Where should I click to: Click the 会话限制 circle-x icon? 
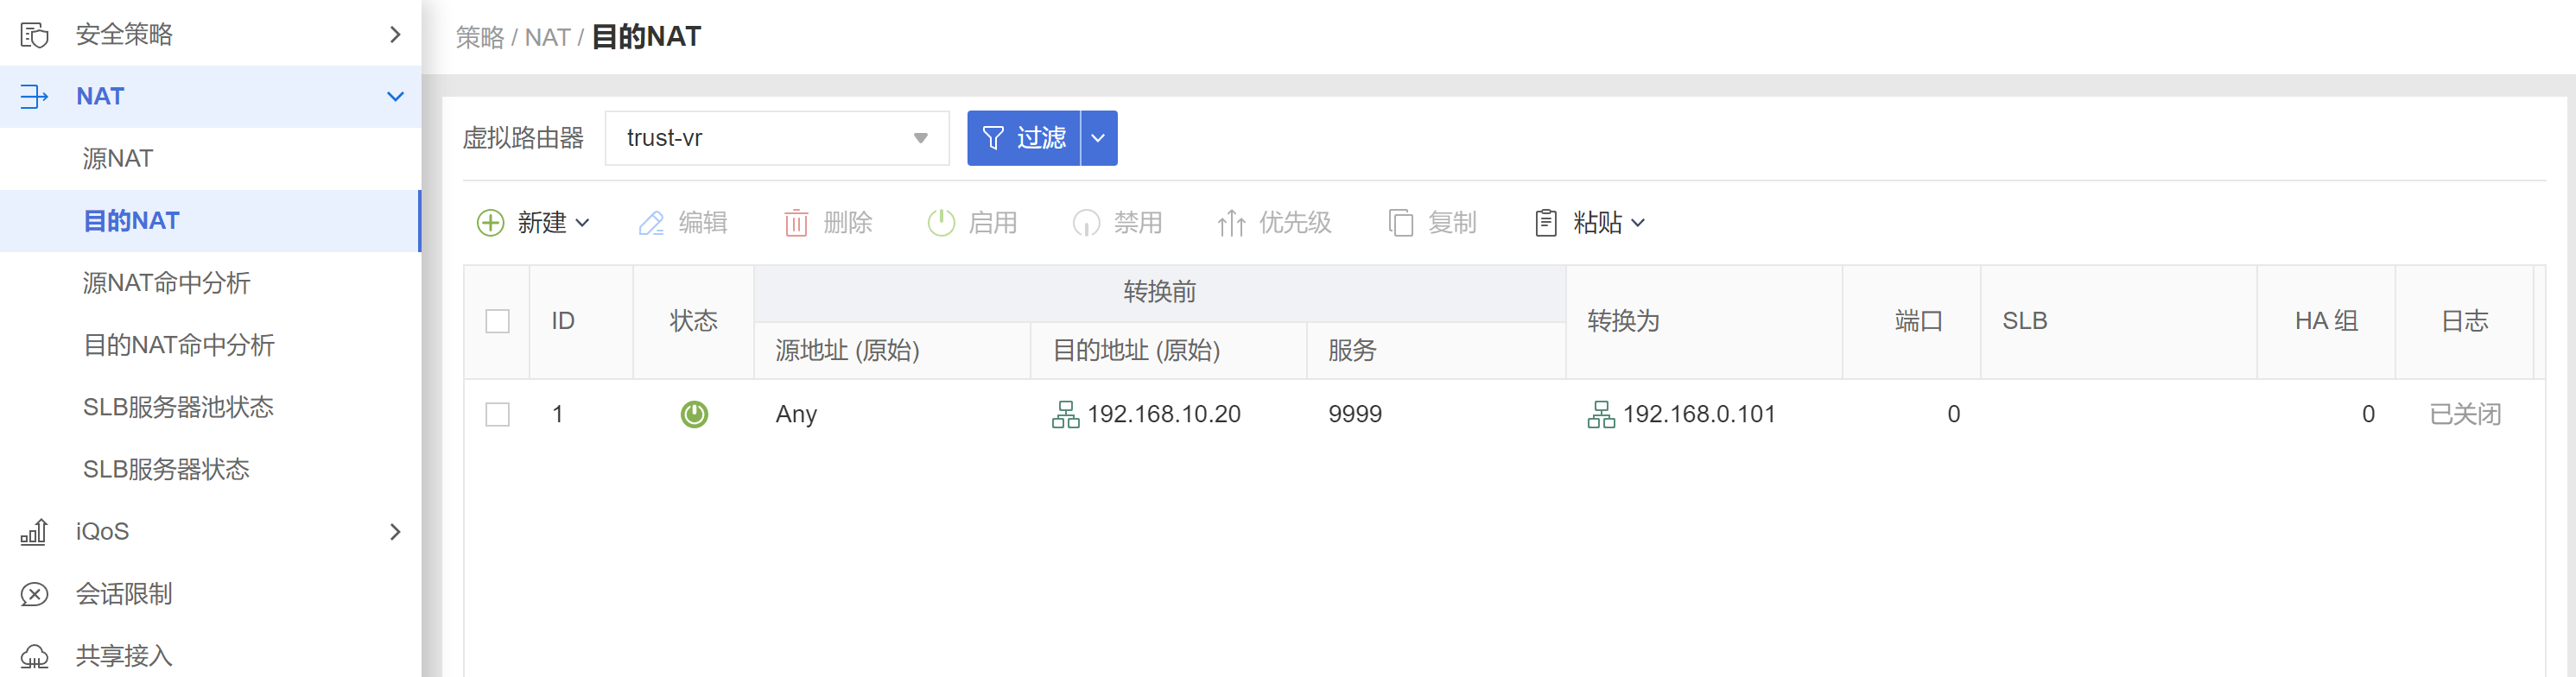(x=34, y=595)
